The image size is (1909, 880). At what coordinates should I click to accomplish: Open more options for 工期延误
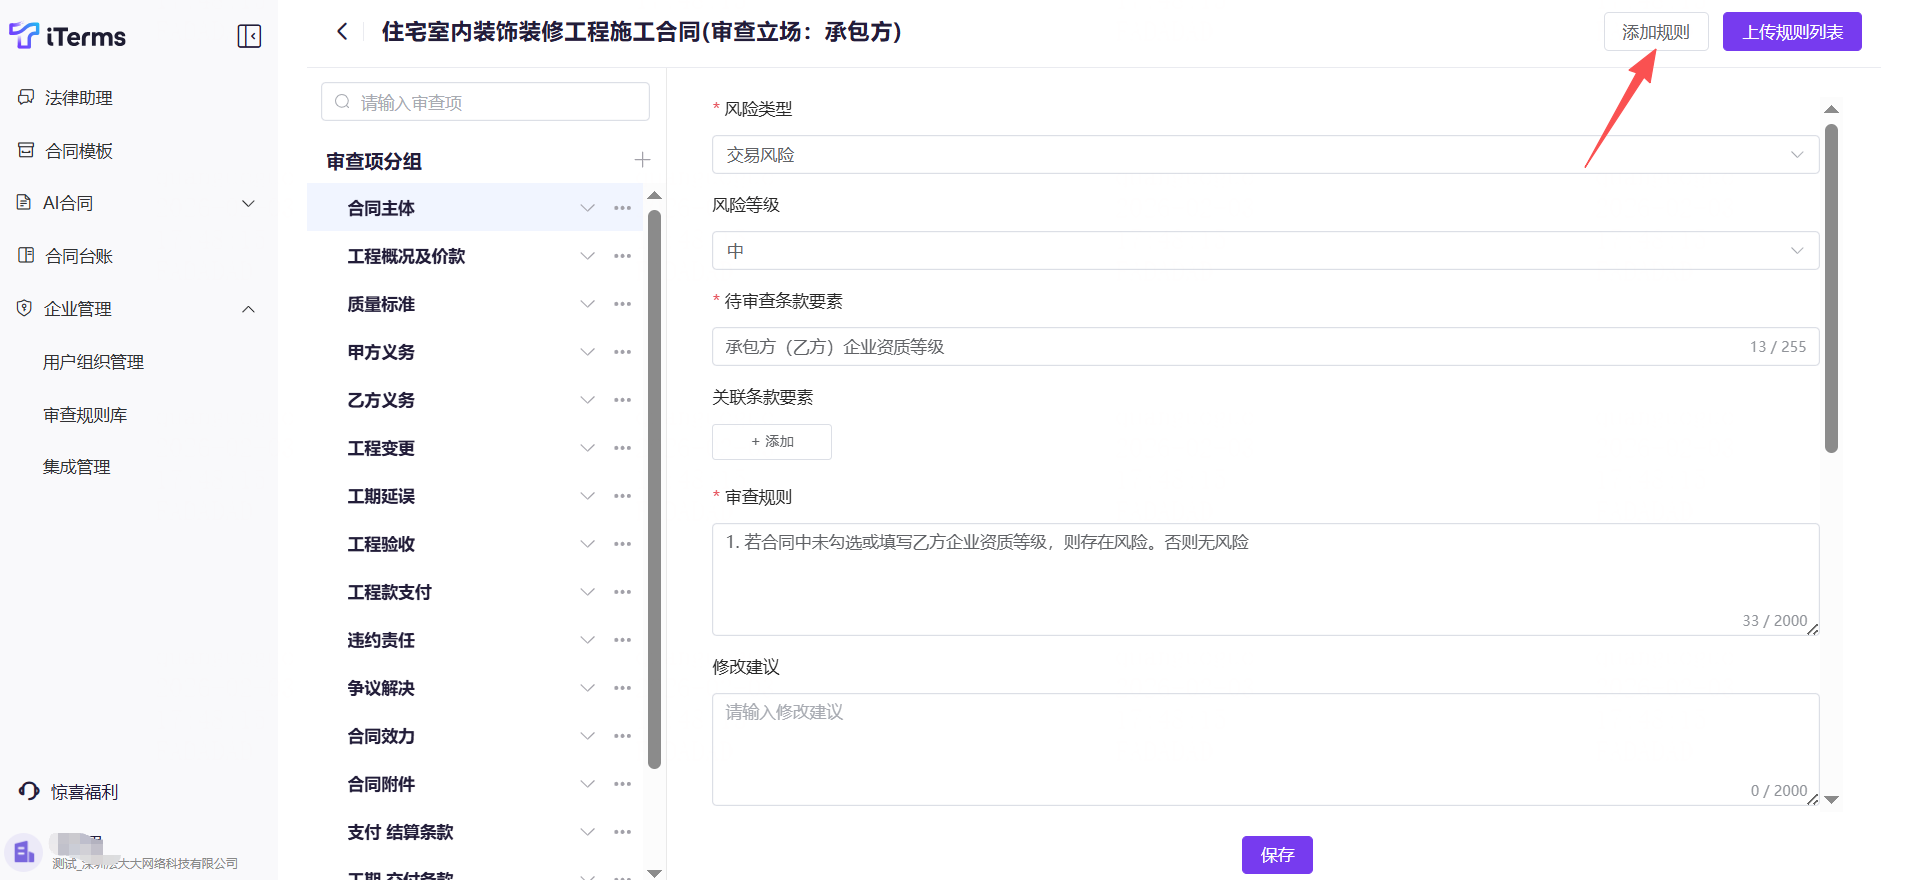click(622, 496)
